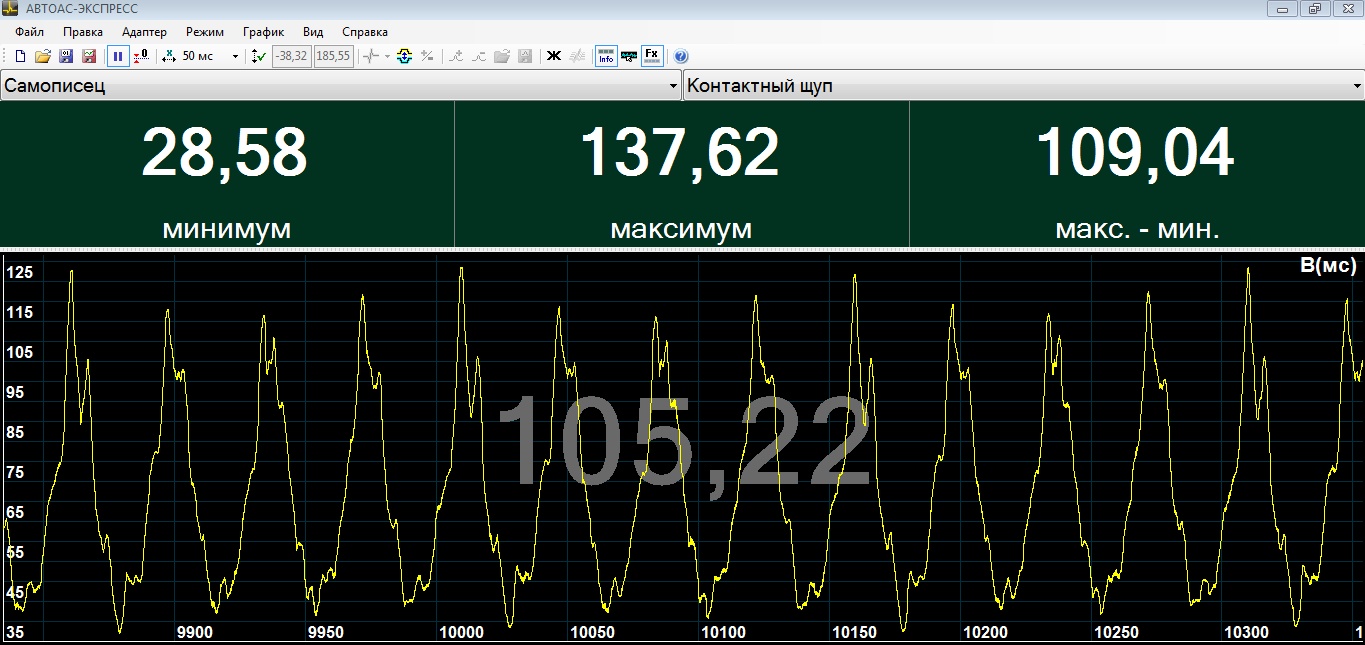Click the vertical auto-scale checkmark icon

258,56
